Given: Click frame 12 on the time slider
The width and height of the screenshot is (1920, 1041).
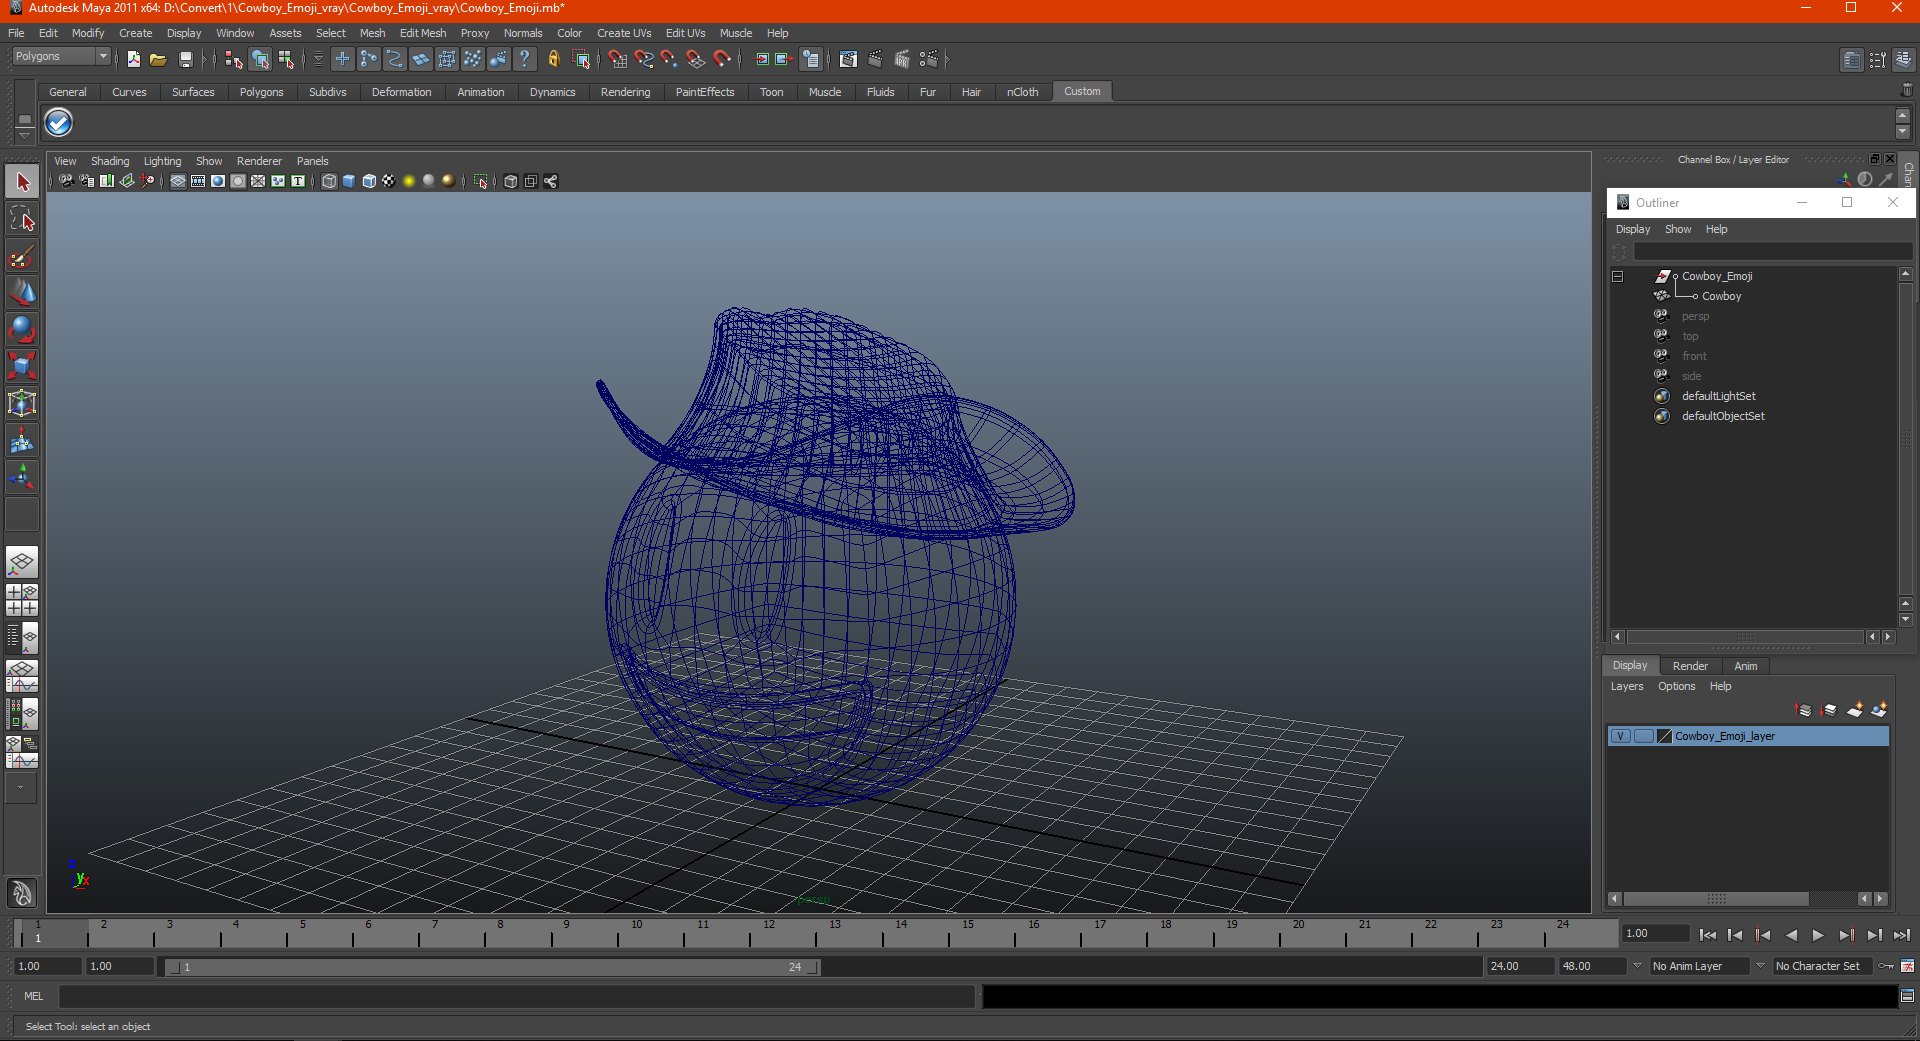Looking at the screenshot, I should point(769,933).
